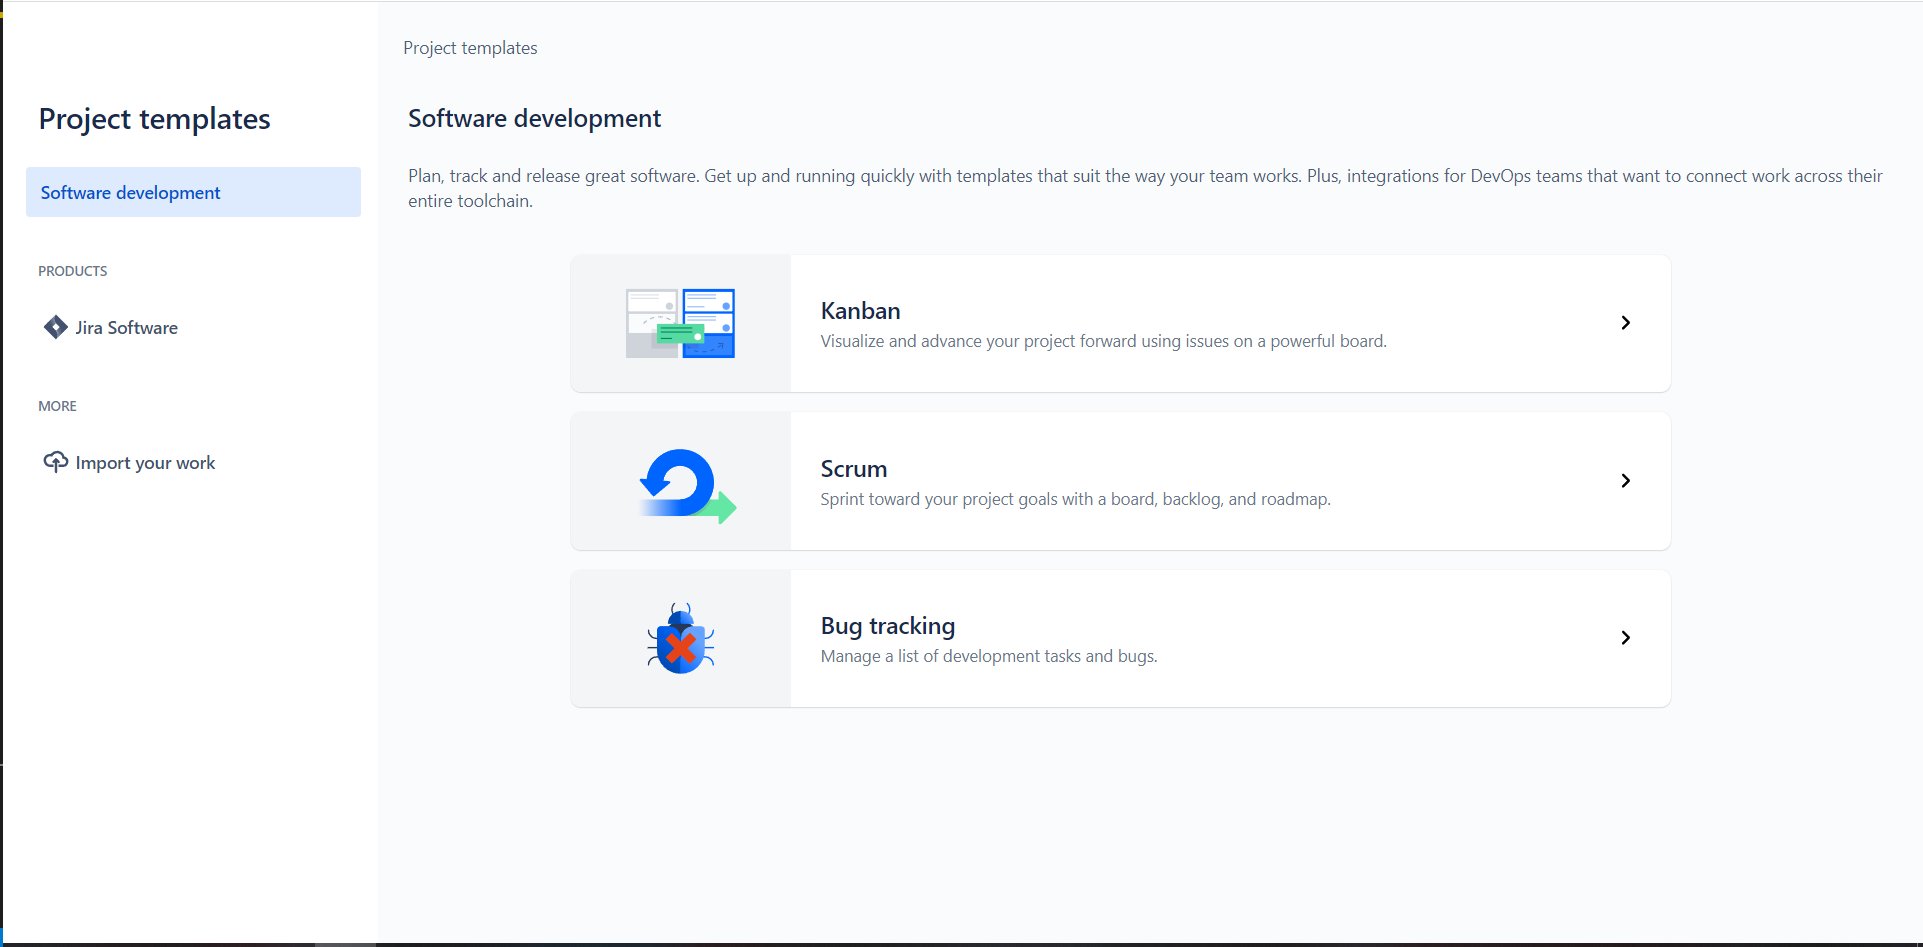Click Bug tracking description about development tasks

(x=989, y=656)
